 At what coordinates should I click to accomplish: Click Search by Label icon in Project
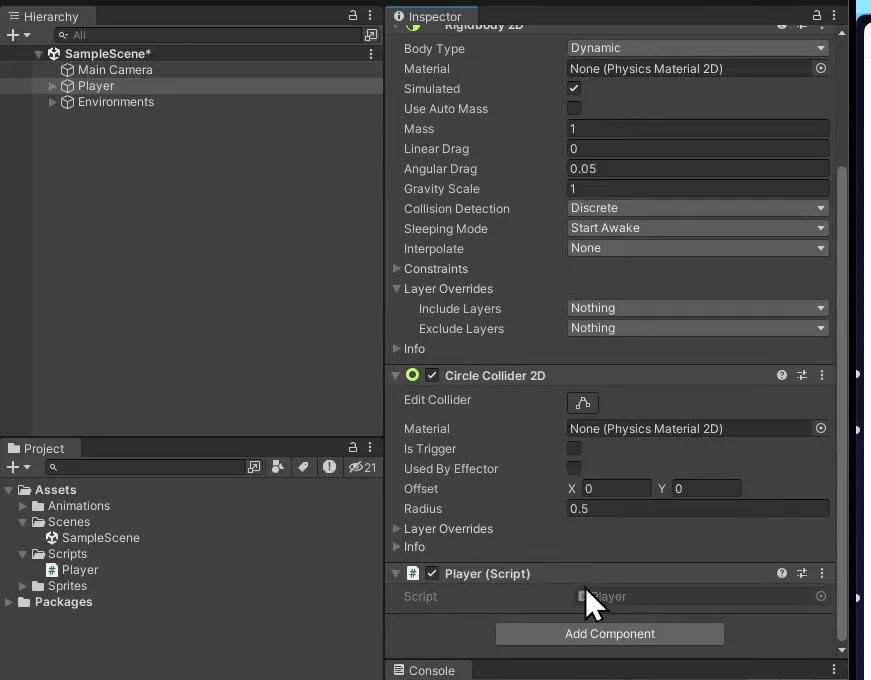(x=303, y=467)
